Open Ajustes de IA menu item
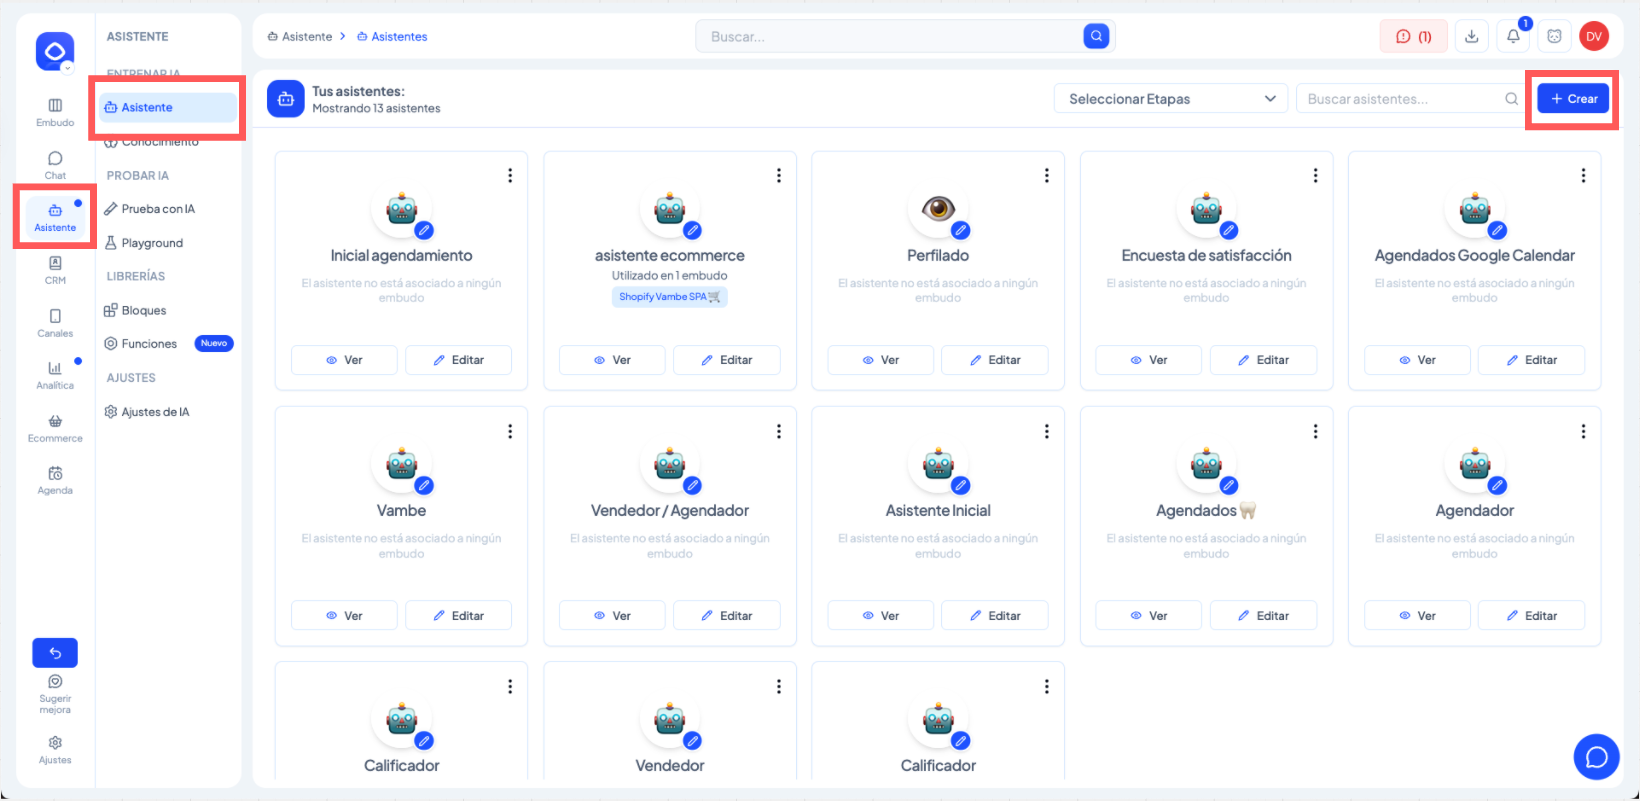Image resolution: width=1640 pixels, height=801 pixels. pyautogui.click(x=155, y=412)
